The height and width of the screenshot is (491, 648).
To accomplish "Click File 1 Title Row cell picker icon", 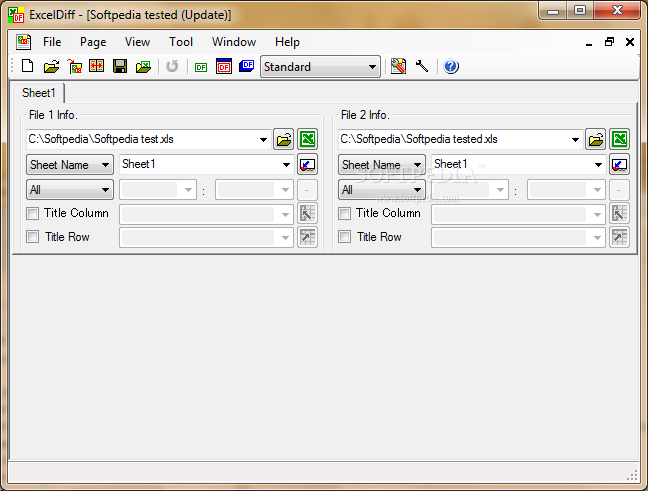I will click(307, 237).
